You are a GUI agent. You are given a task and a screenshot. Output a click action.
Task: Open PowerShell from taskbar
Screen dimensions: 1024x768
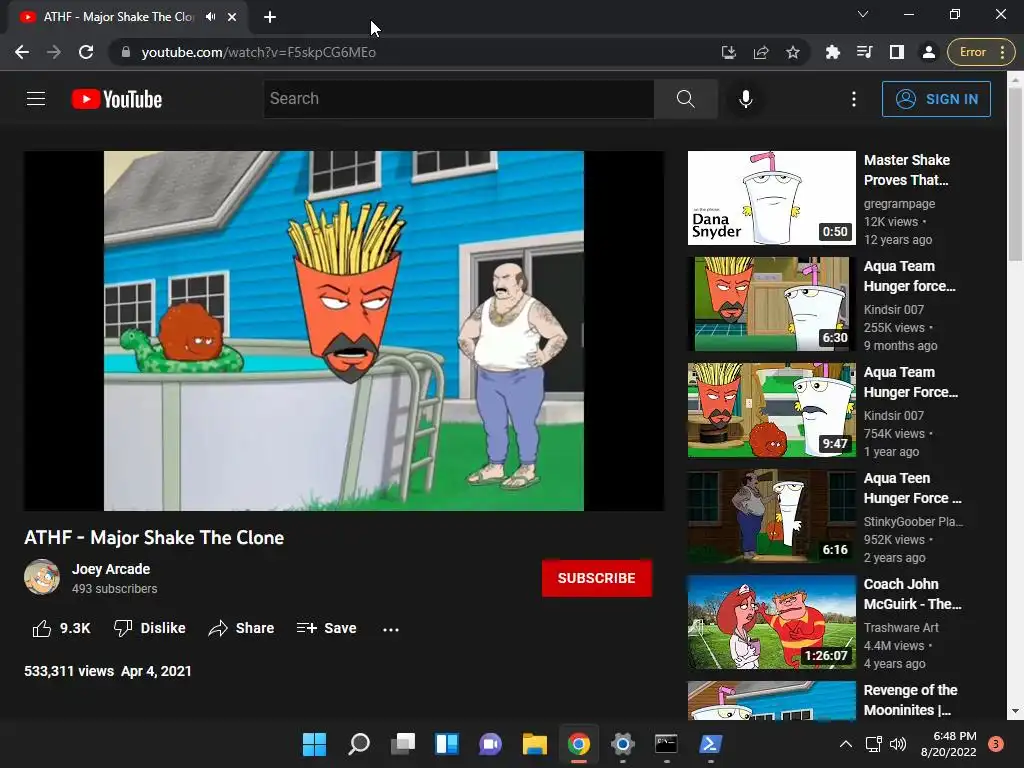pos(711,744)
